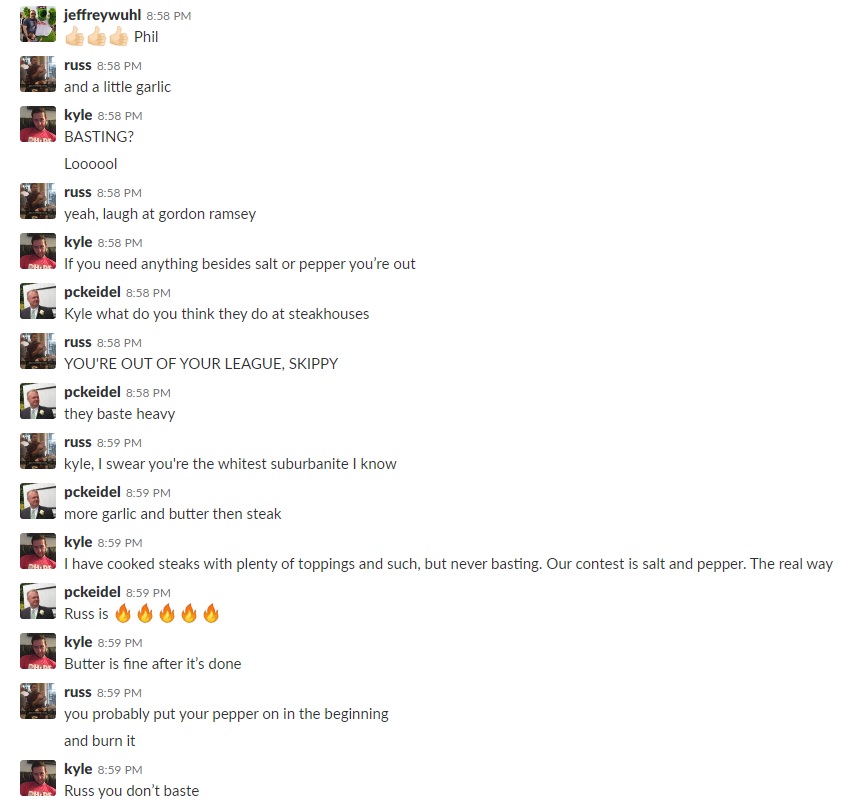Click russ avatar beside 'YOU'RE OUT OF YOUR LEAGUE, SKIPPY'
The image size is (865, 803).
(x=38, y=351)
